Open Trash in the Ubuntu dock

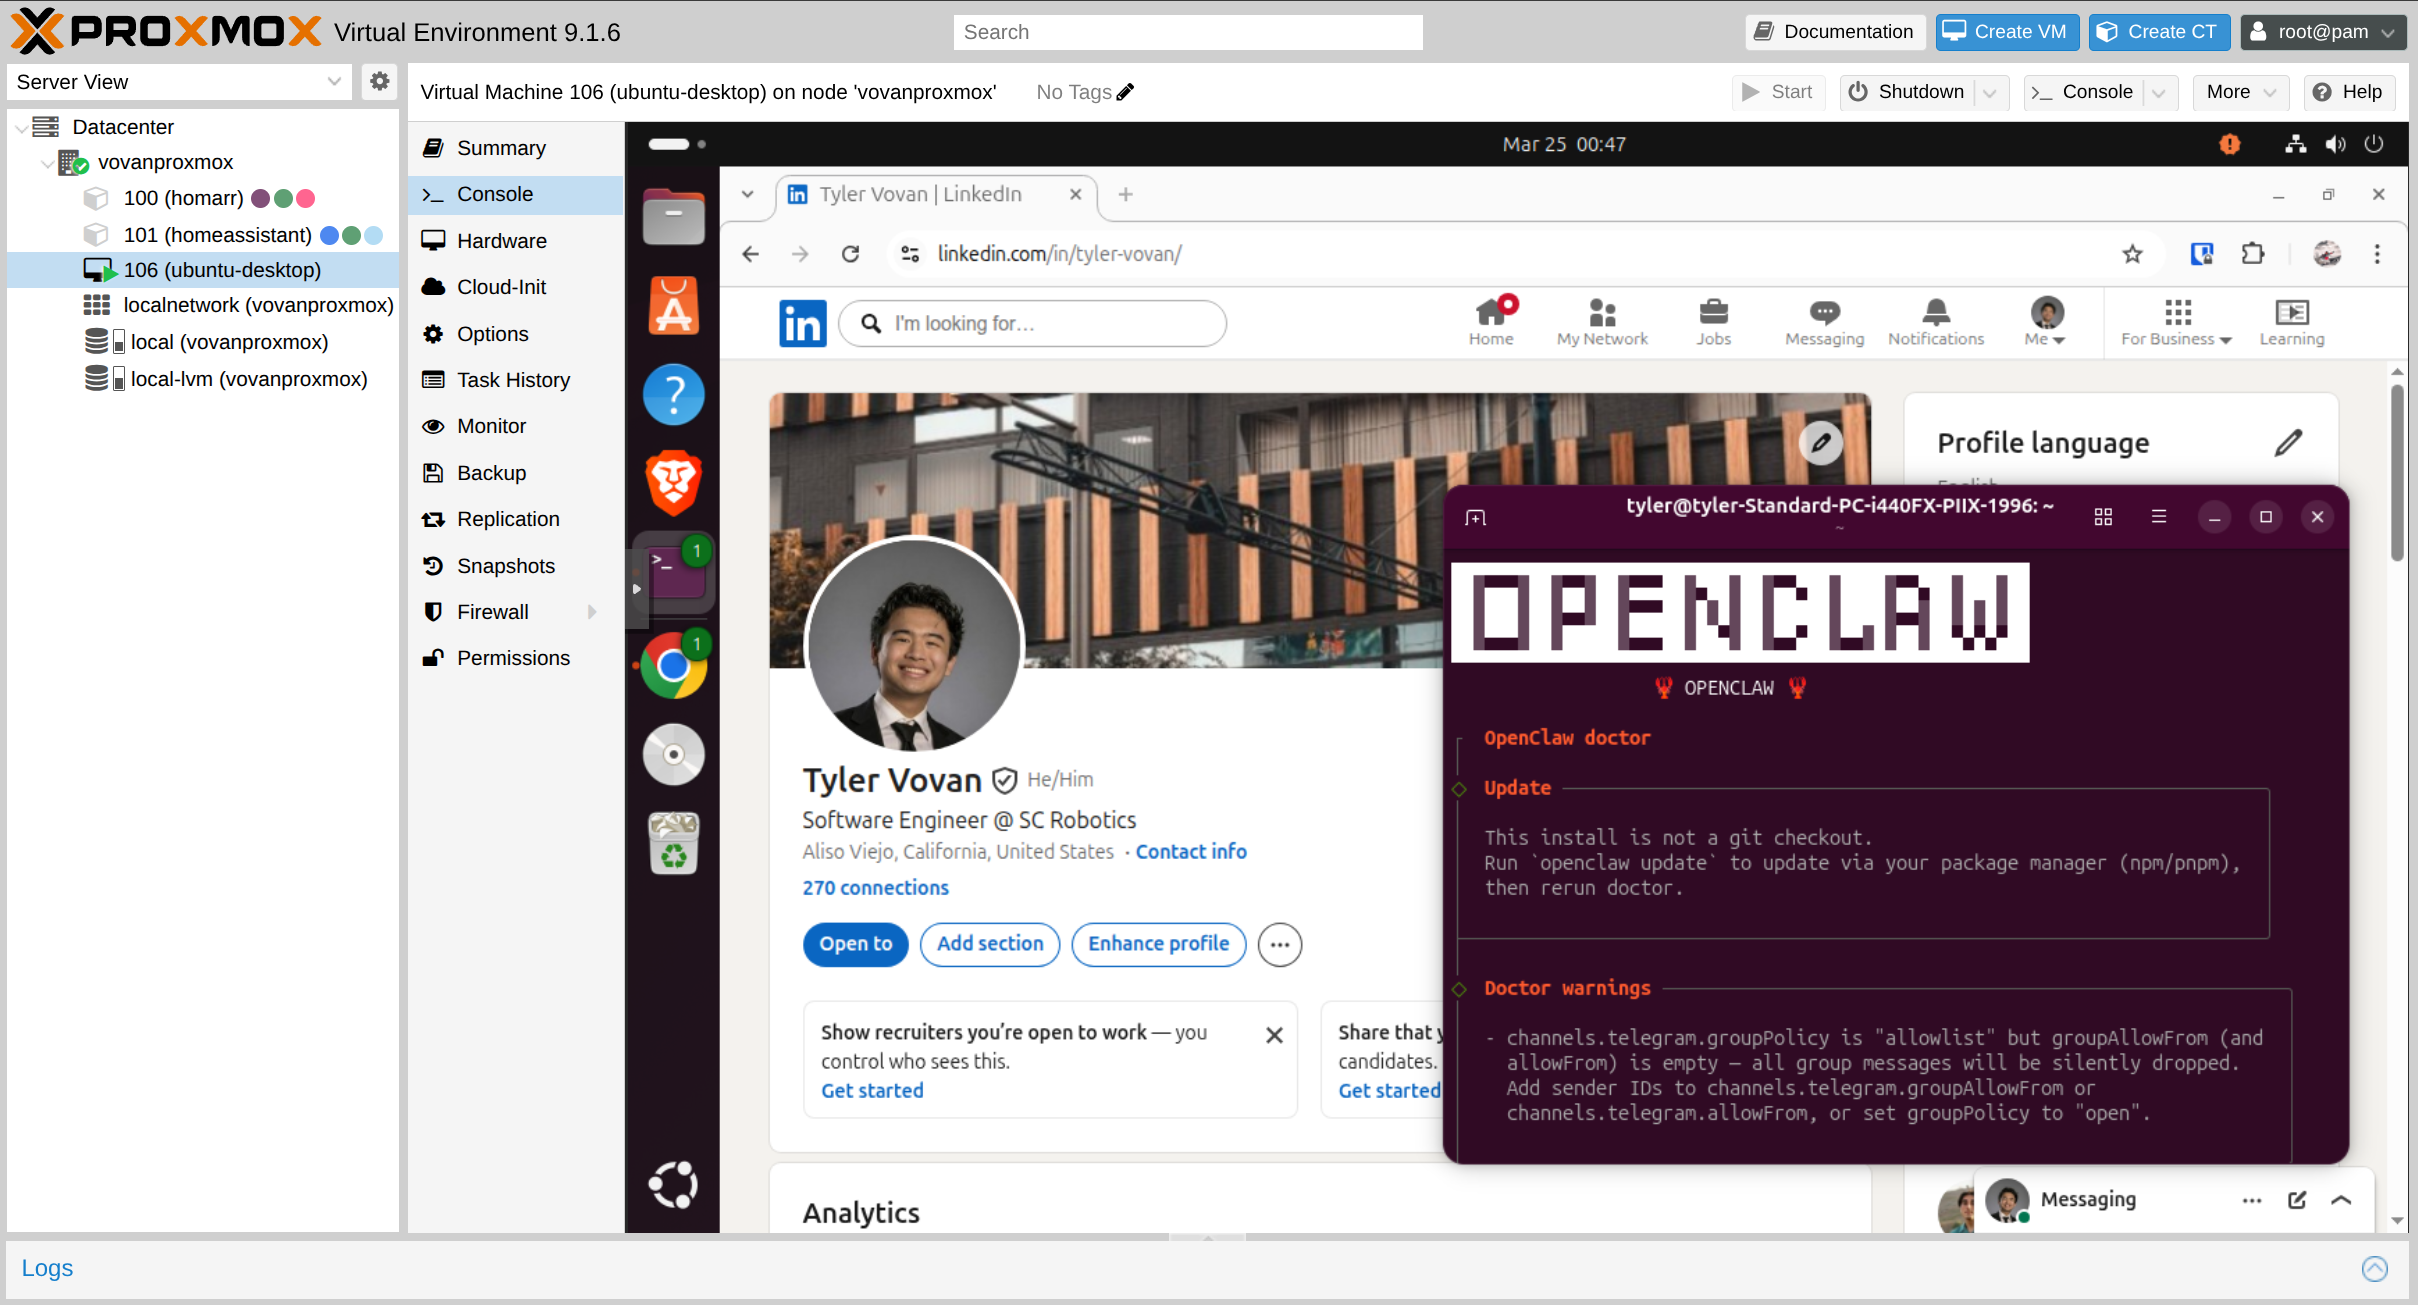(673, 843)
